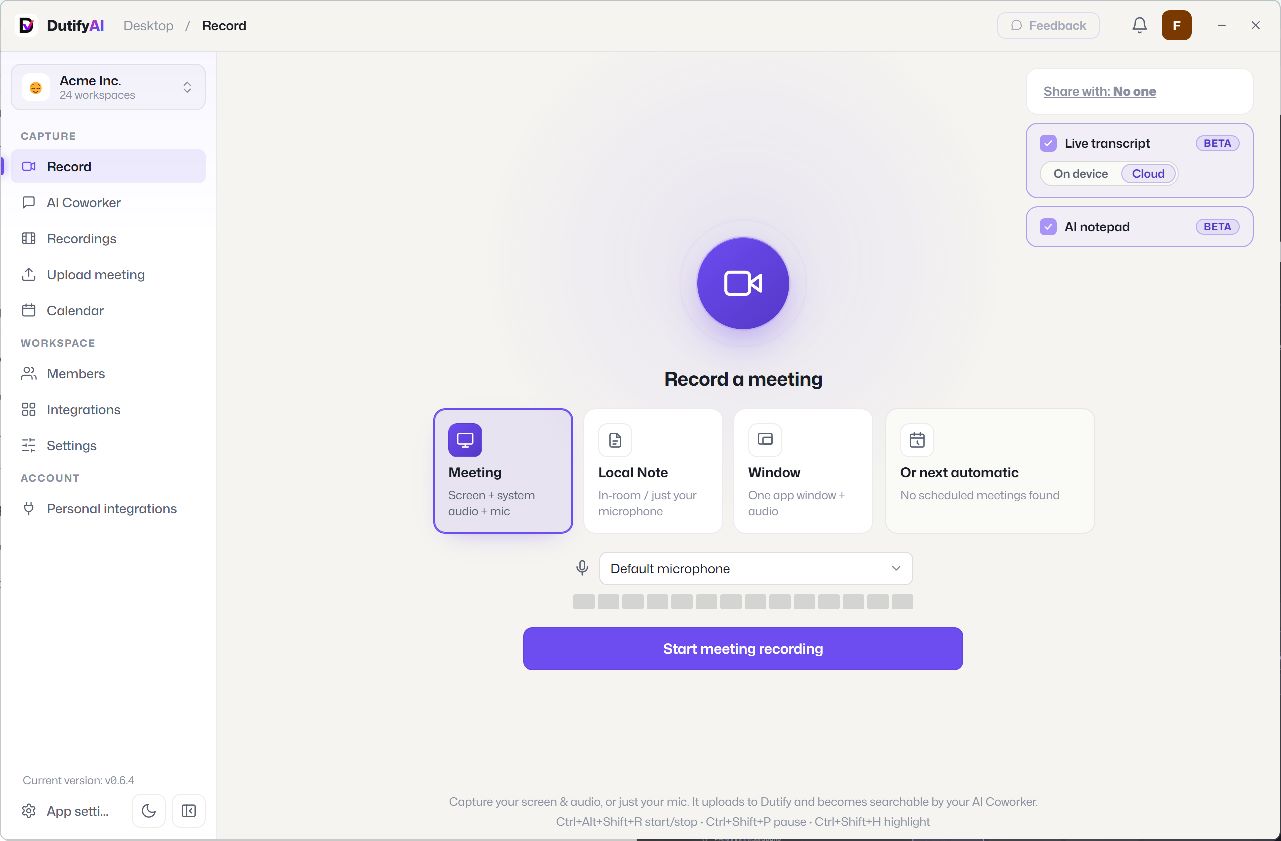Choose Local Note recording mode
The image size is (1281, 841).
click(x=653, y=471)
